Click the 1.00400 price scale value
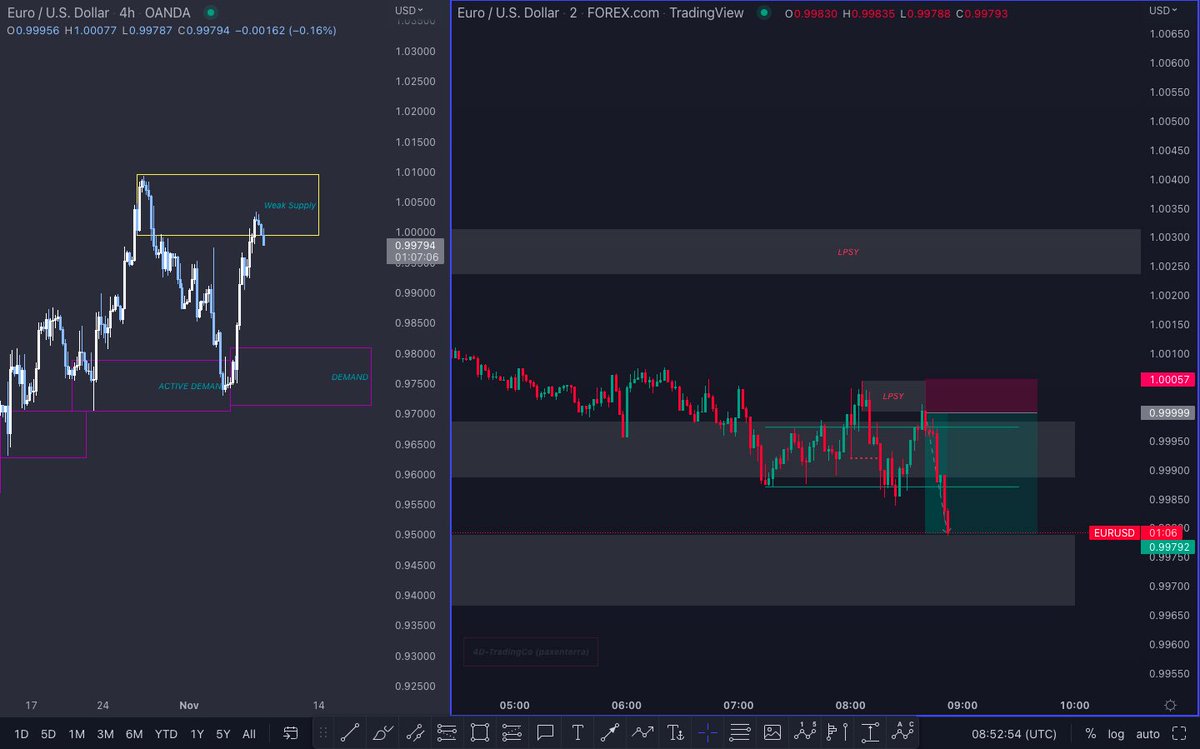This screenshot has width=1200, height=749. [1168, 180]
